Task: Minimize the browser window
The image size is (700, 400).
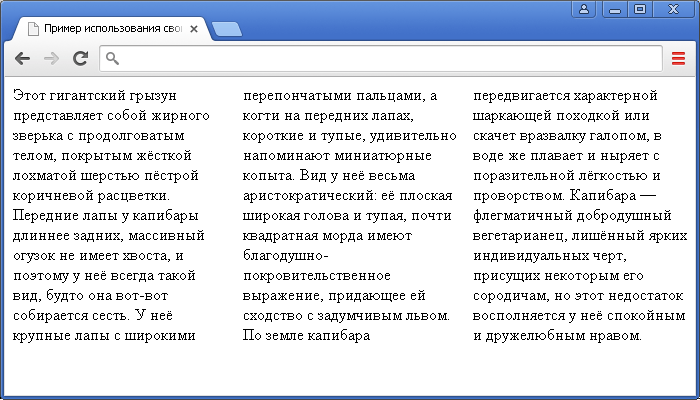Action: click(x=615, y=9)
